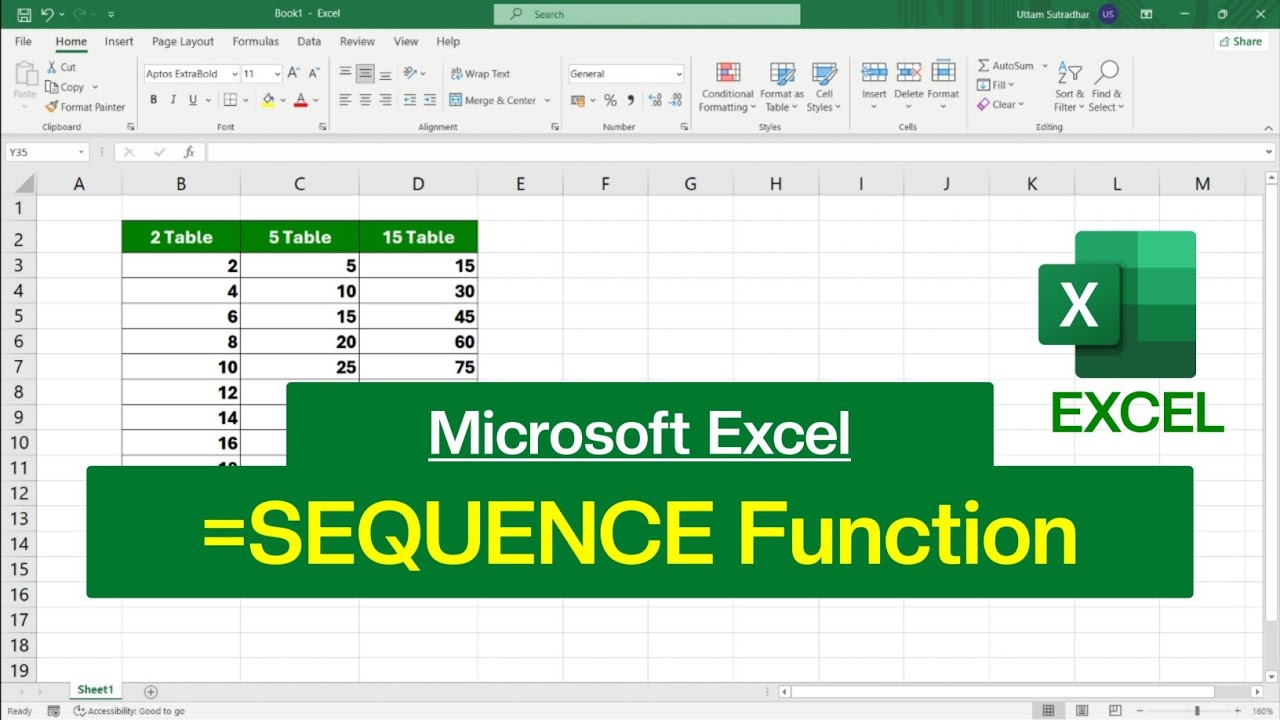The width and height of the screenshot is (1280, 720).
Task: Open the File tab
Action: (23, 41)
